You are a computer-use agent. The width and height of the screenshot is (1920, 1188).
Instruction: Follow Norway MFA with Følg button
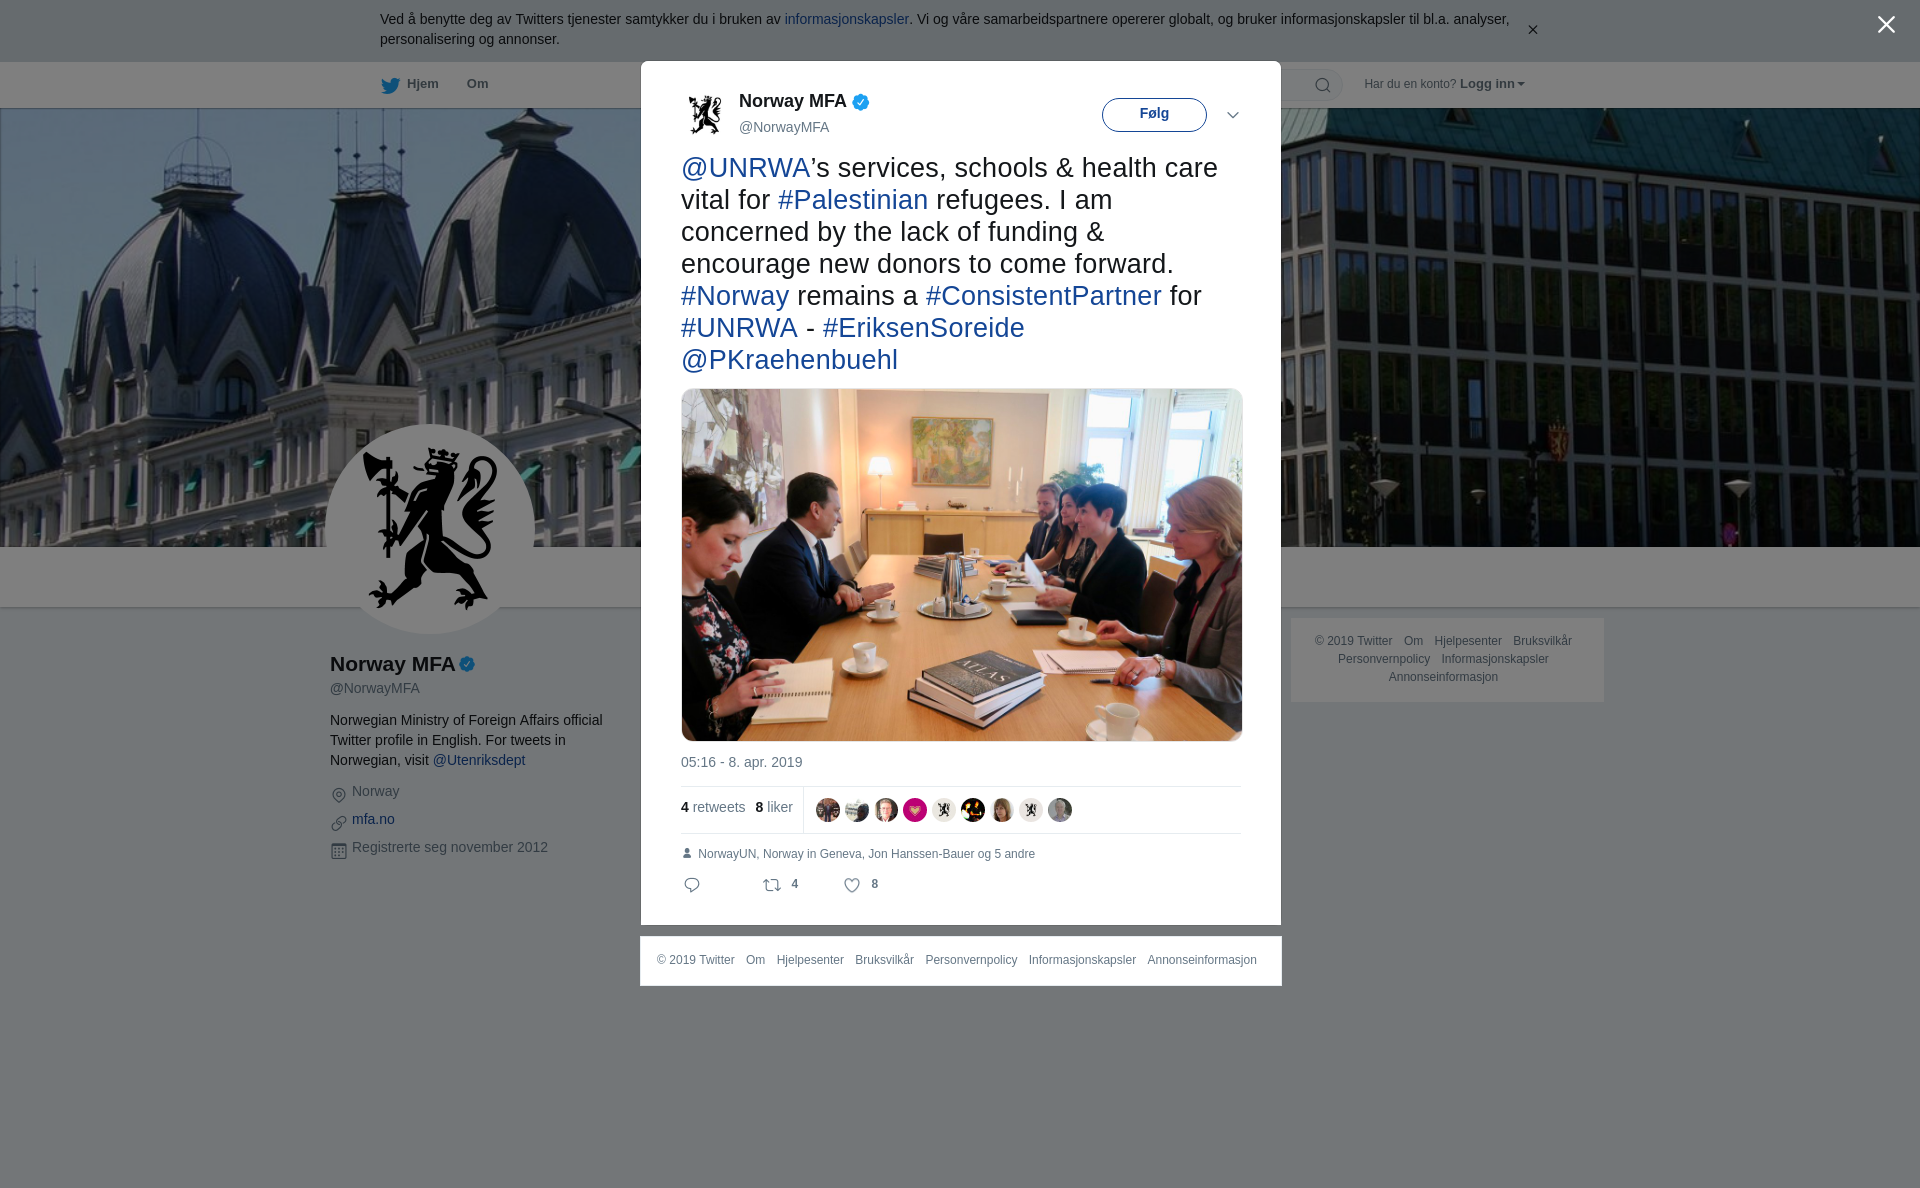[x=1154, y=114]
